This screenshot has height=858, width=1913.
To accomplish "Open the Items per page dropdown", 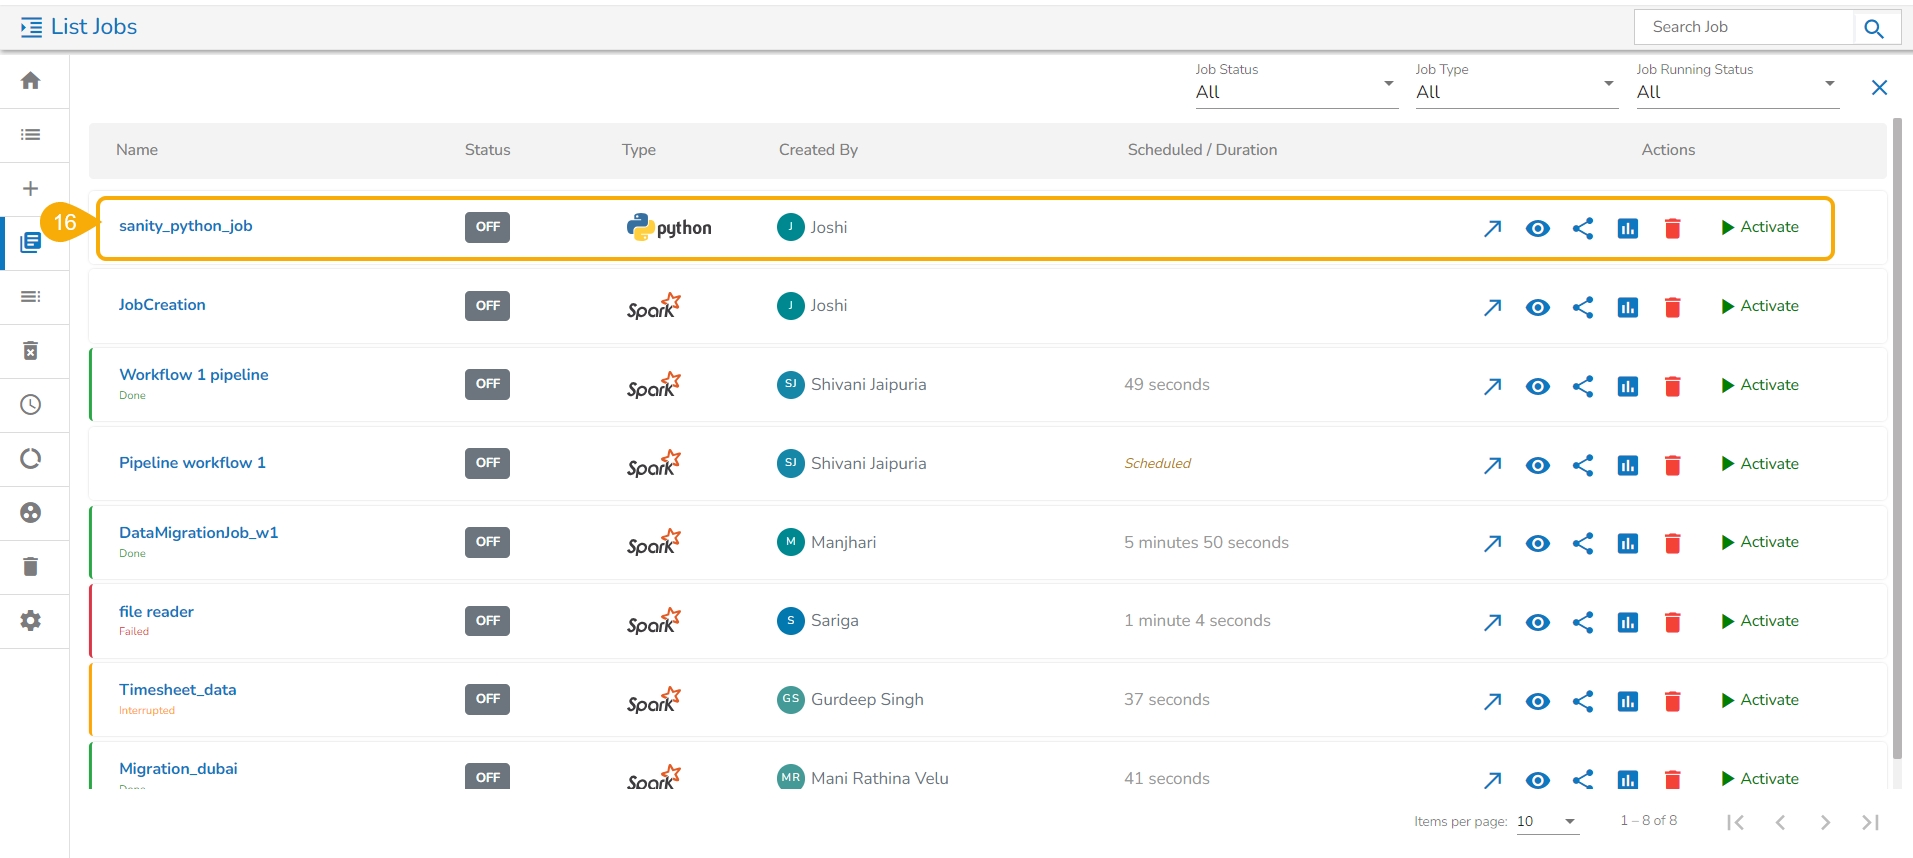I will tap(1547, 822).
